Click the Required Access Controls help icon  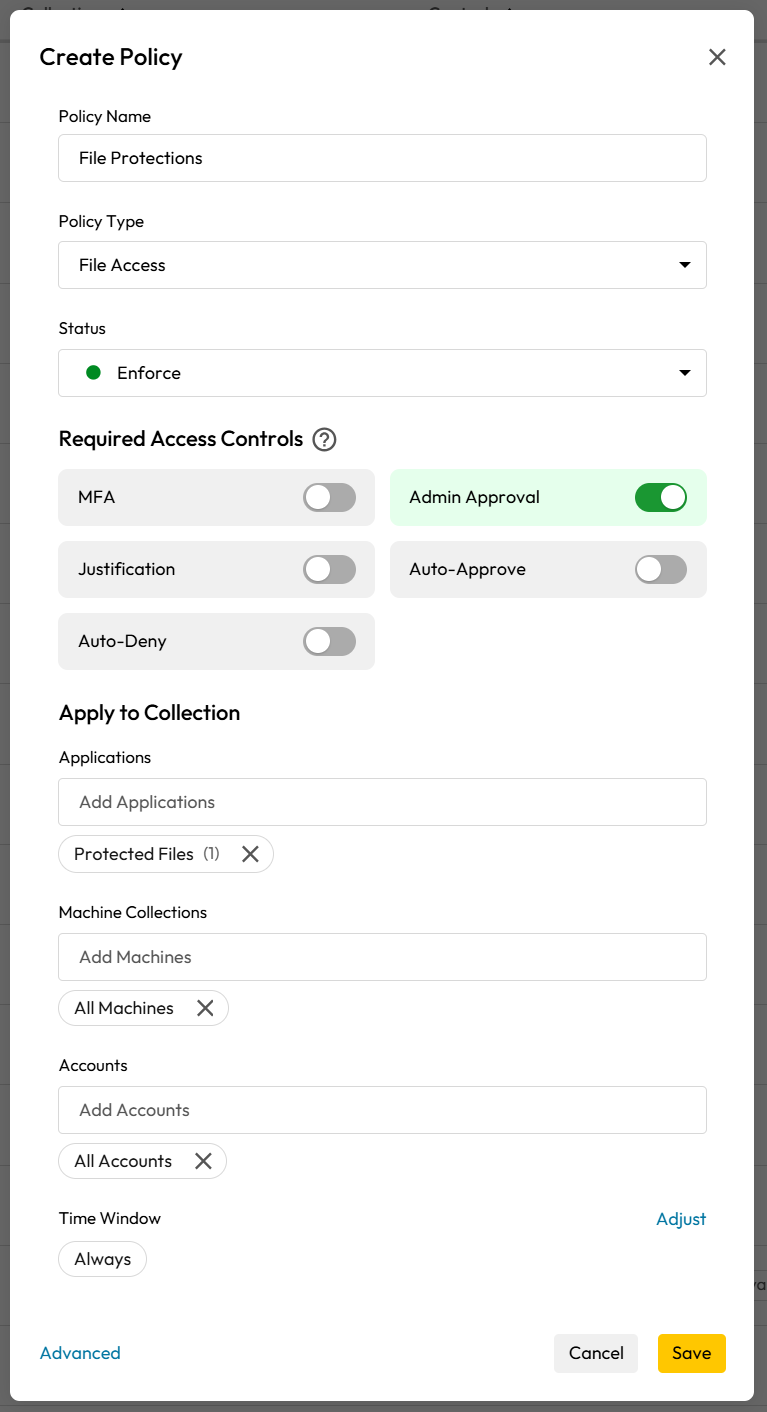coord(325,439)
